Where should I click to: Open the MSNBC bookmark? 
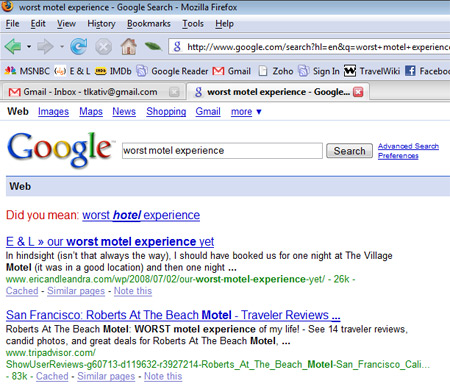pyautogui.click(x=27, y=71)
